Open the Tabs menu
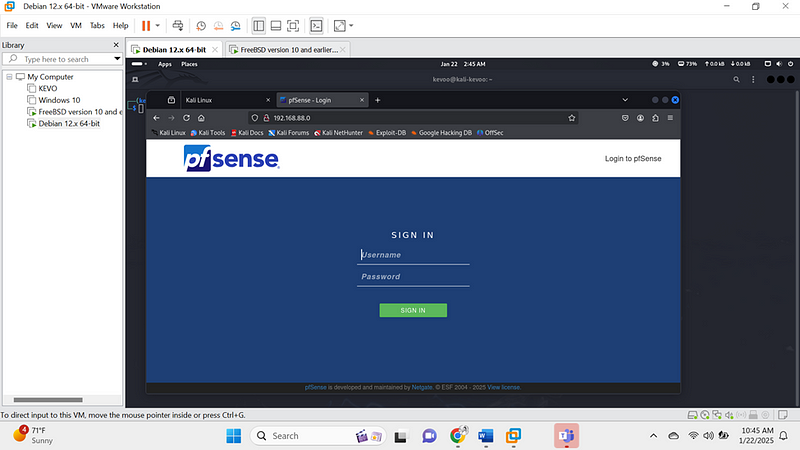 97,26
